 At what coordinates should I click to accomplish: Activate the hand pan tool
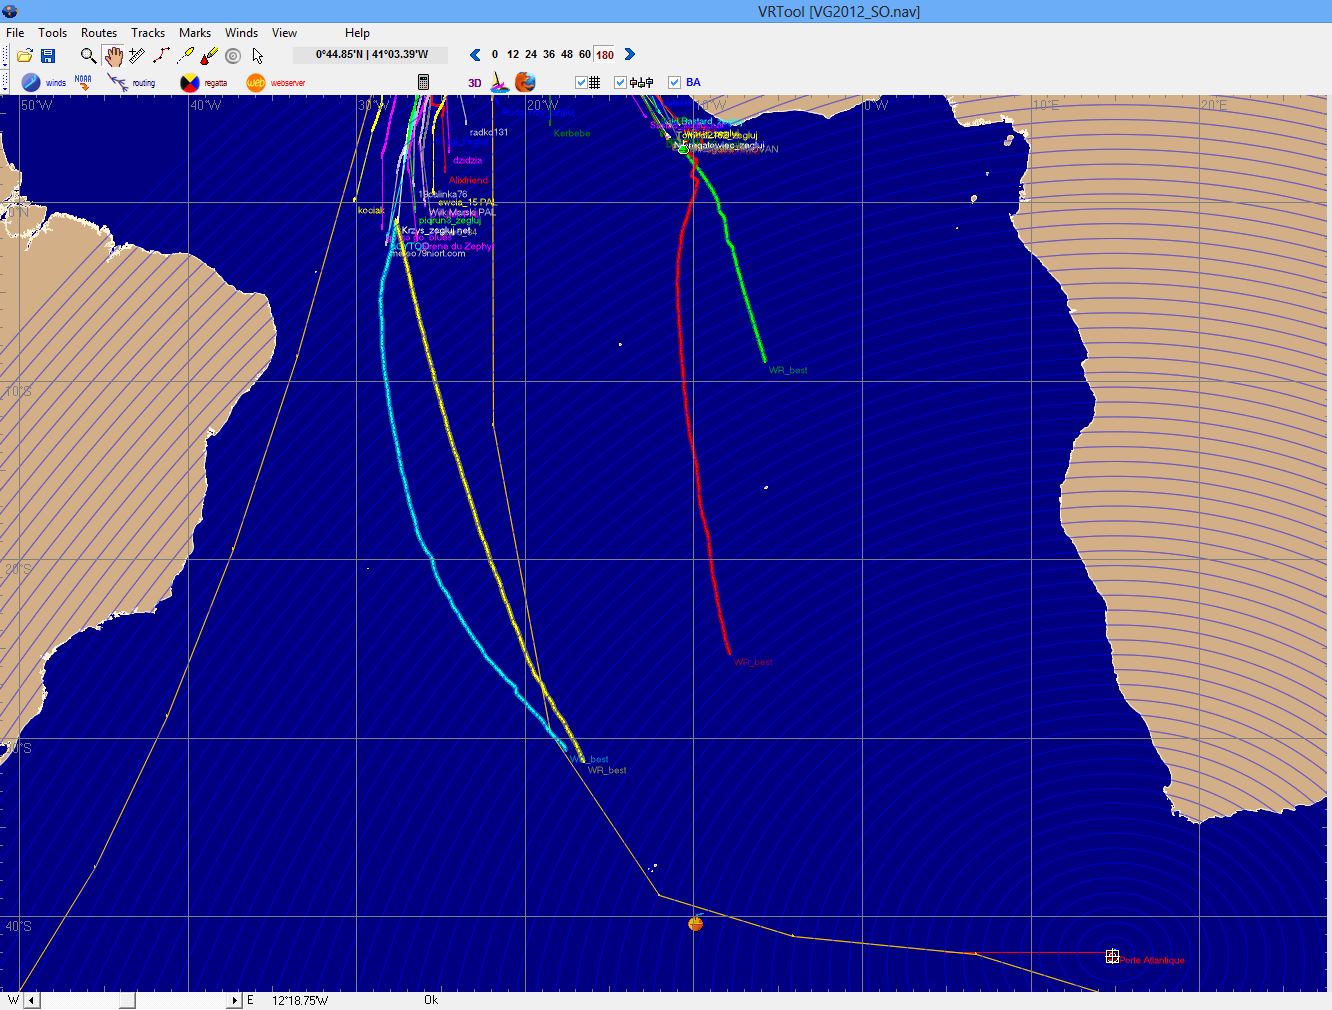(113, 56)
